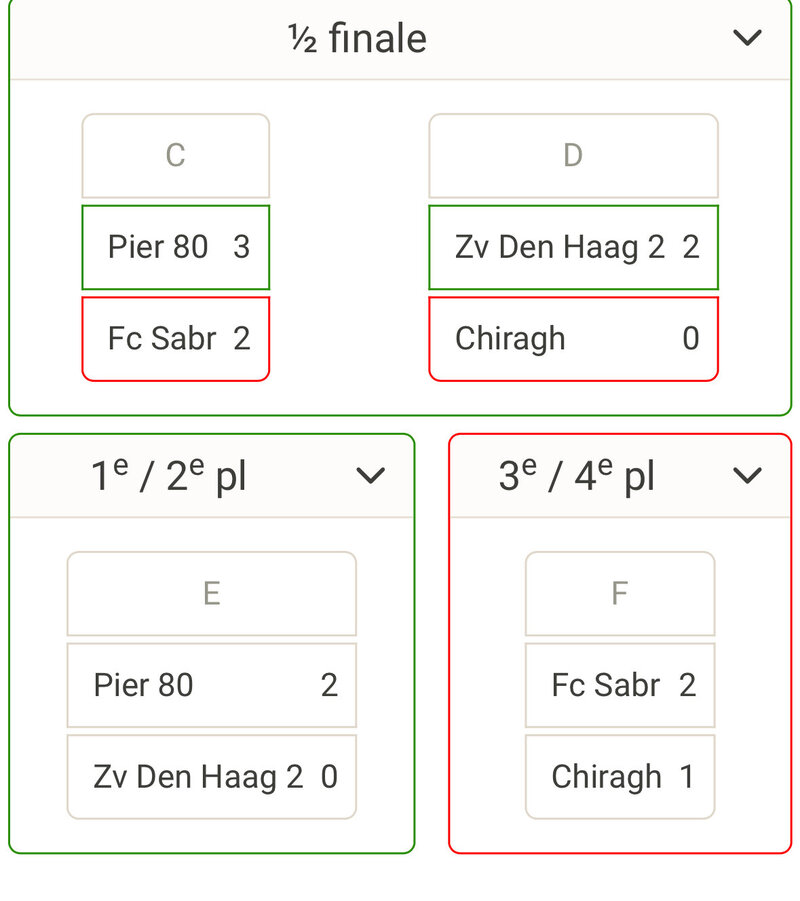Select Pier 80 in match C
800x901 pixels.
coord(158,247)
